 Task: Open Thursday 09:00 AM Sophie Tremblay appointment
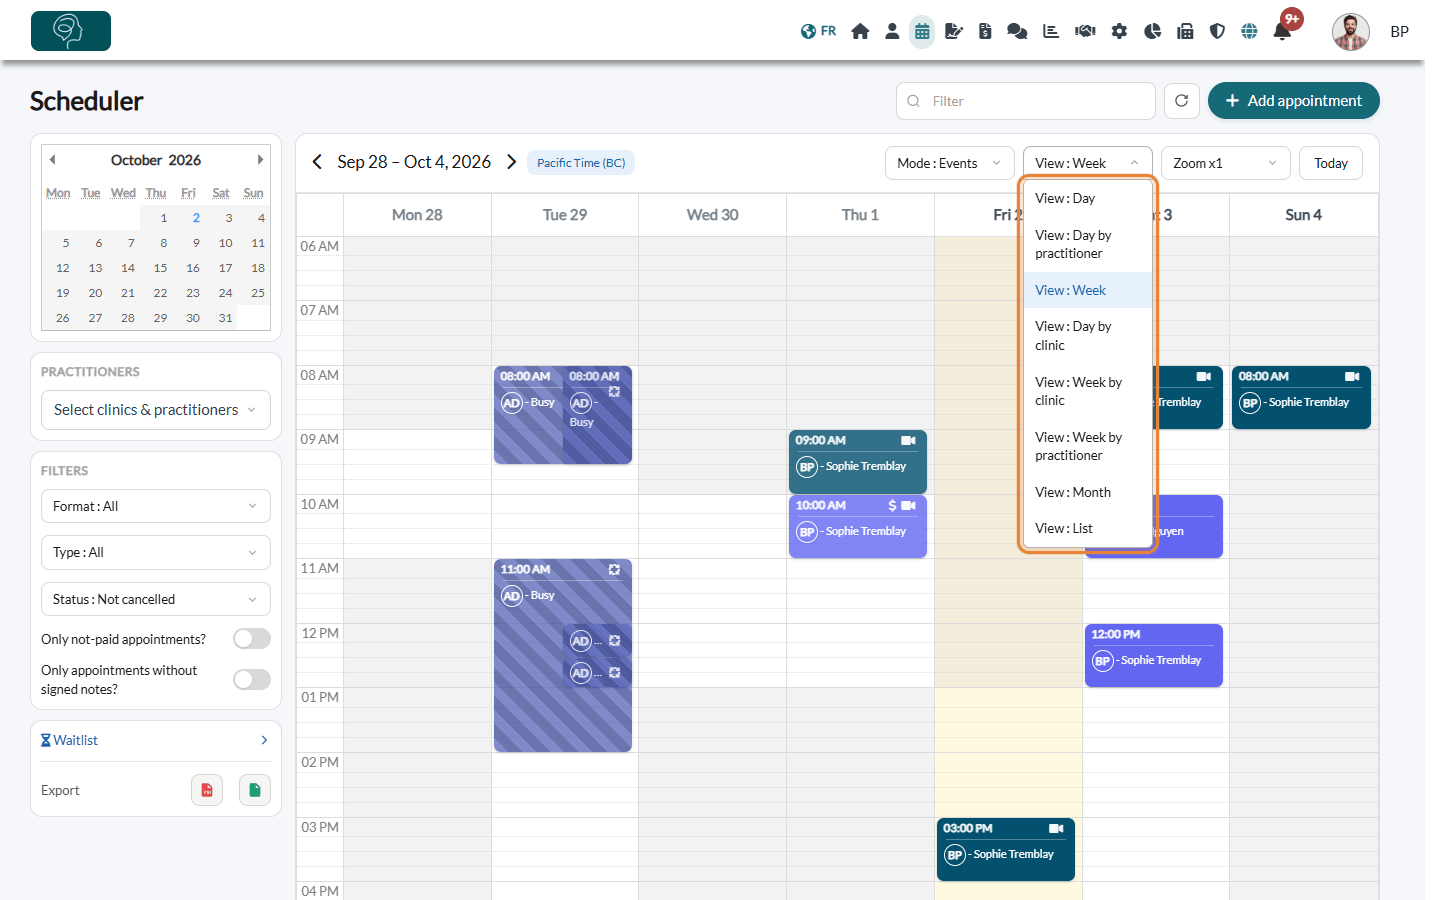click(857, 461)
